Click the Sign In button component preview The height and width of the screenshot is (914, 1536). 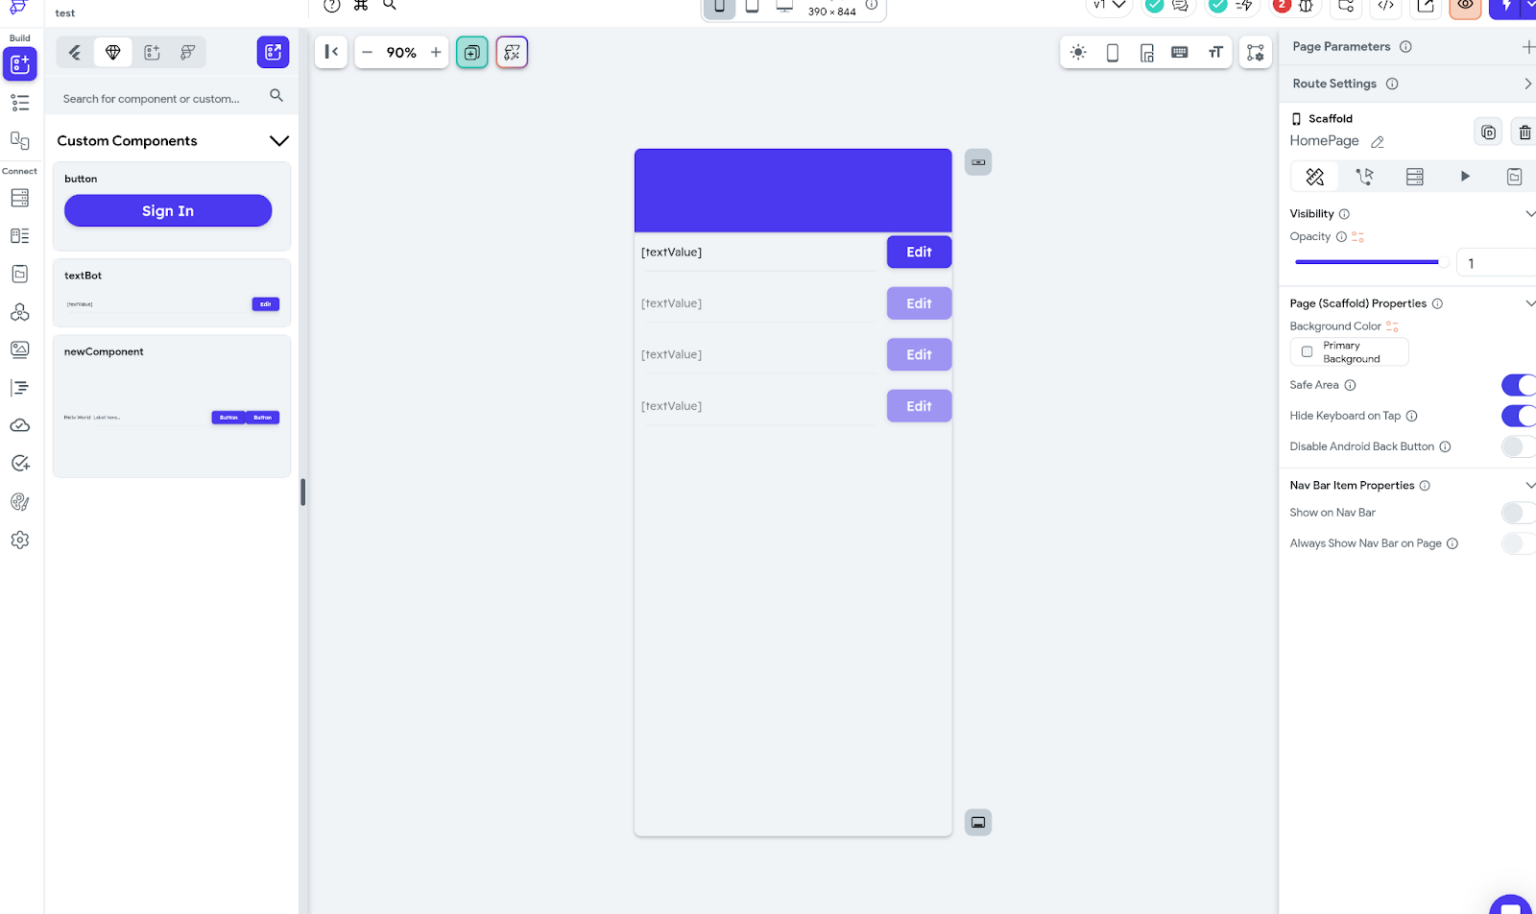pos(168,210)
